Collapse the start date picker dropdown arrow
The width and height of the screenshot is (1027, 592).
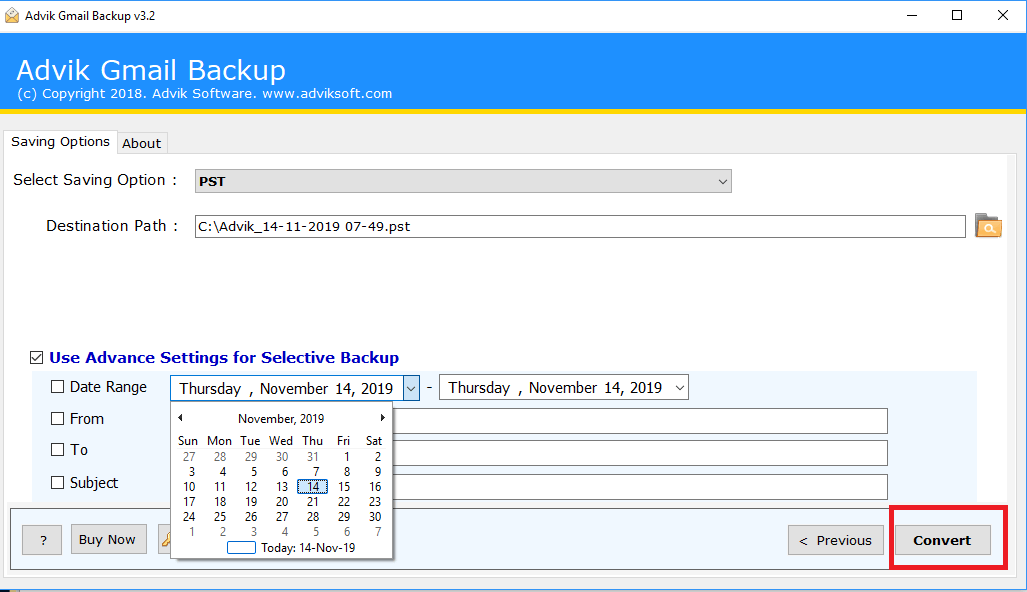coord(411,388)
